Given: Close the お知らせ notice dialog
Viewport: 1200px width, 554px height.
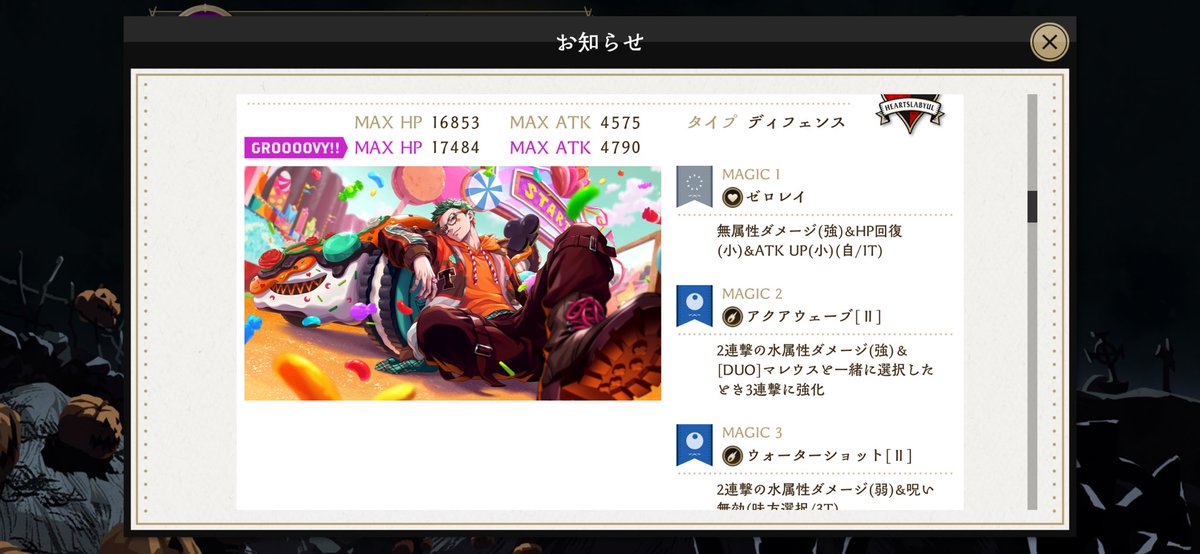Looking at the screenshot, I should [1049, 42].
